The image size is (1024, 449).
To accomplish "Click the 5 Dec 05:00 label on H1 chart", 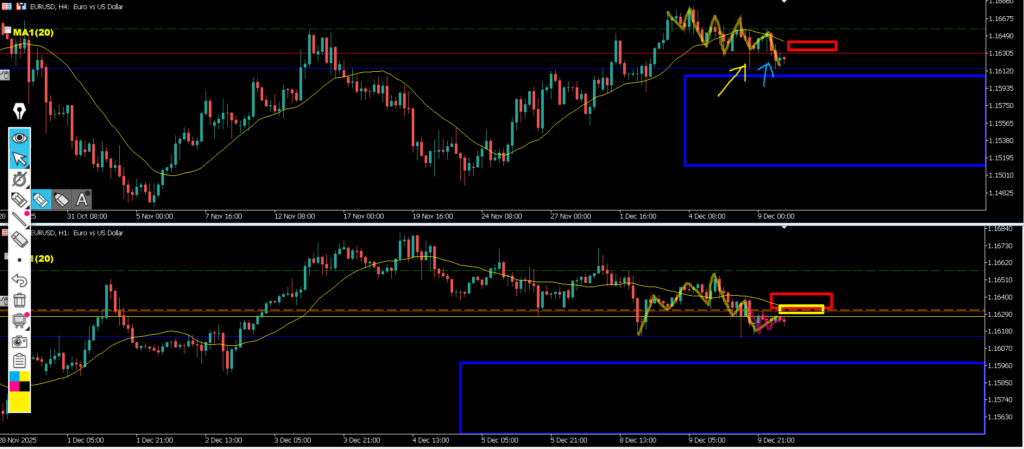I will coord(500,441).
